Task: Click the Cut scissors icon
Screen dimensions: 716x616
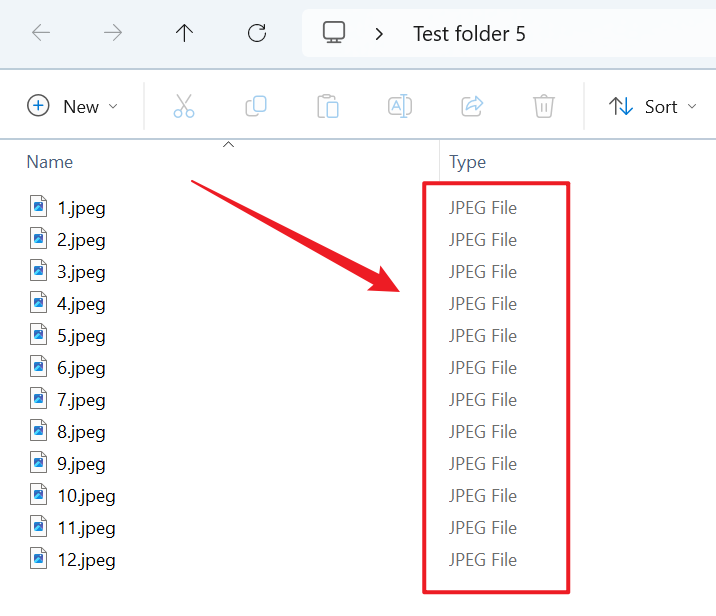Action: (184, 106)
